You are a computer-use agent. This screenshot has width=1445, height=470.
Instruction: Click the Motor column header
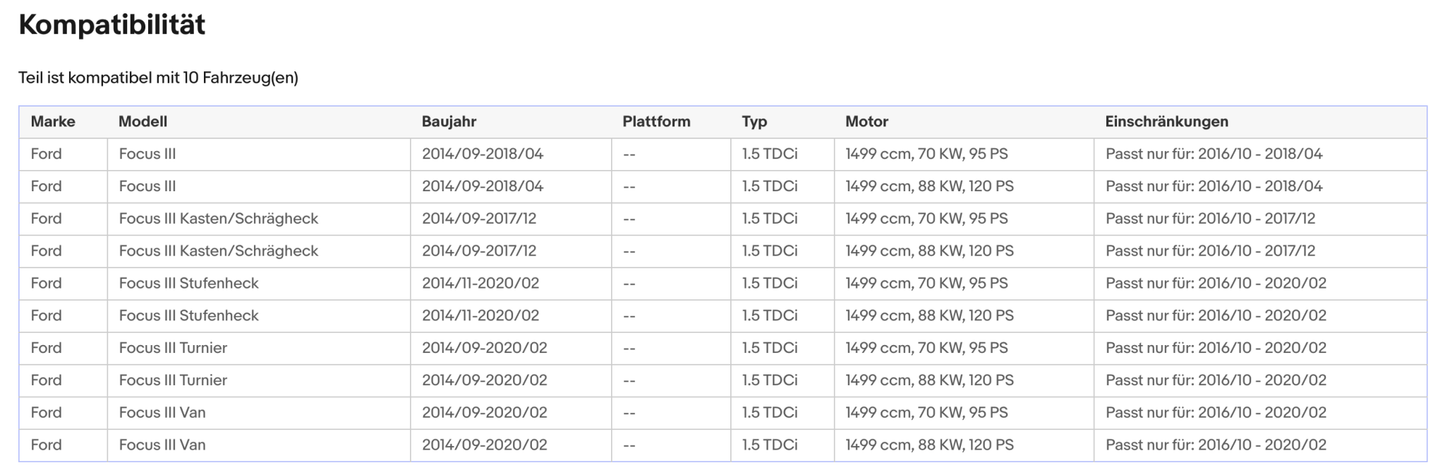coord(867,122)
